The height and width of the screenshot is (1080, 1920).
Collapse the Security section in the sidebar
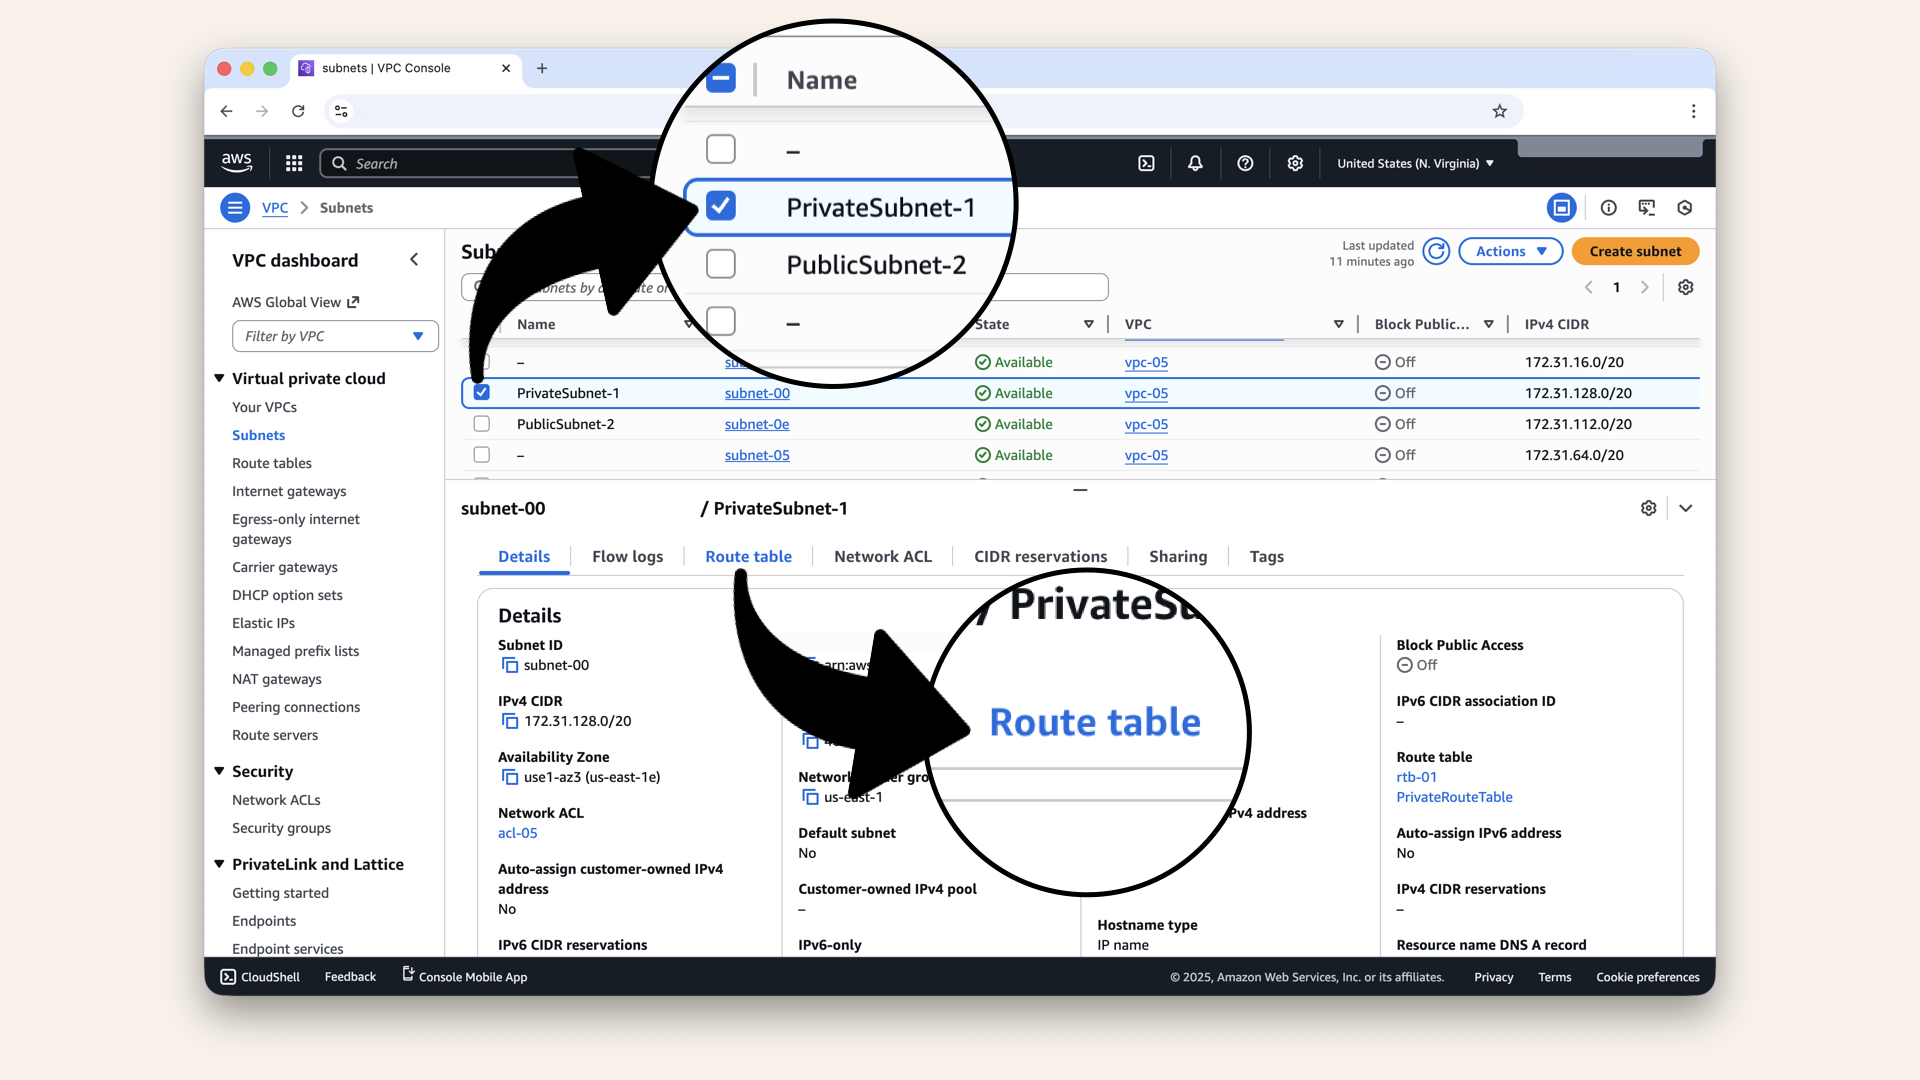click(x=219, y=771)
